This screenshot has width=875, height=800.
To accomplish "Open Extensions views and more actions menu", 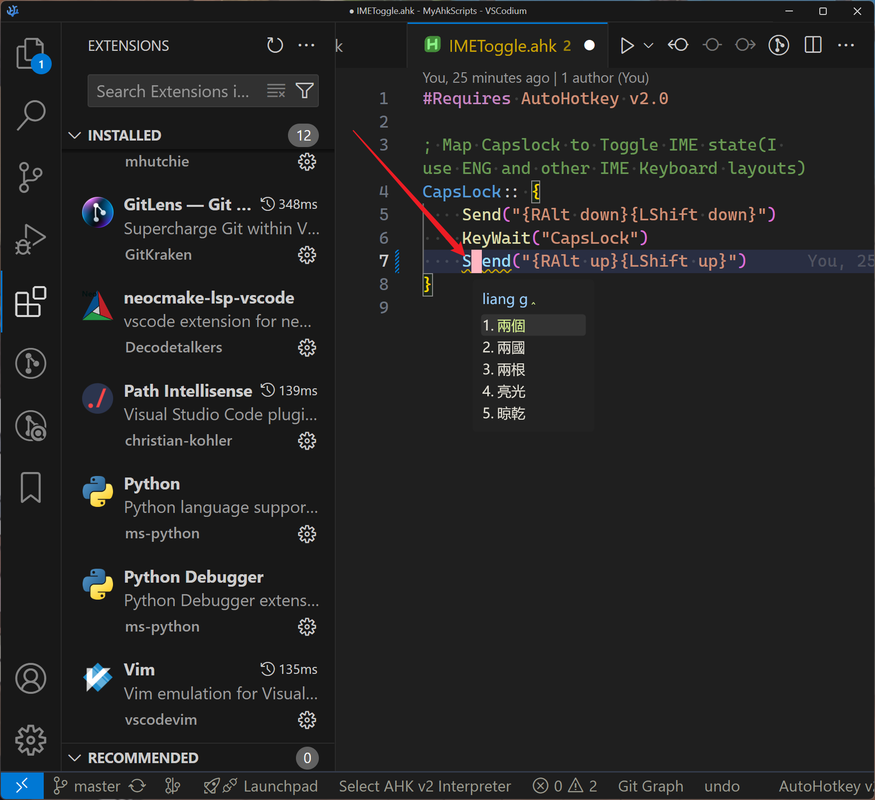I will [x=306, y=45].
